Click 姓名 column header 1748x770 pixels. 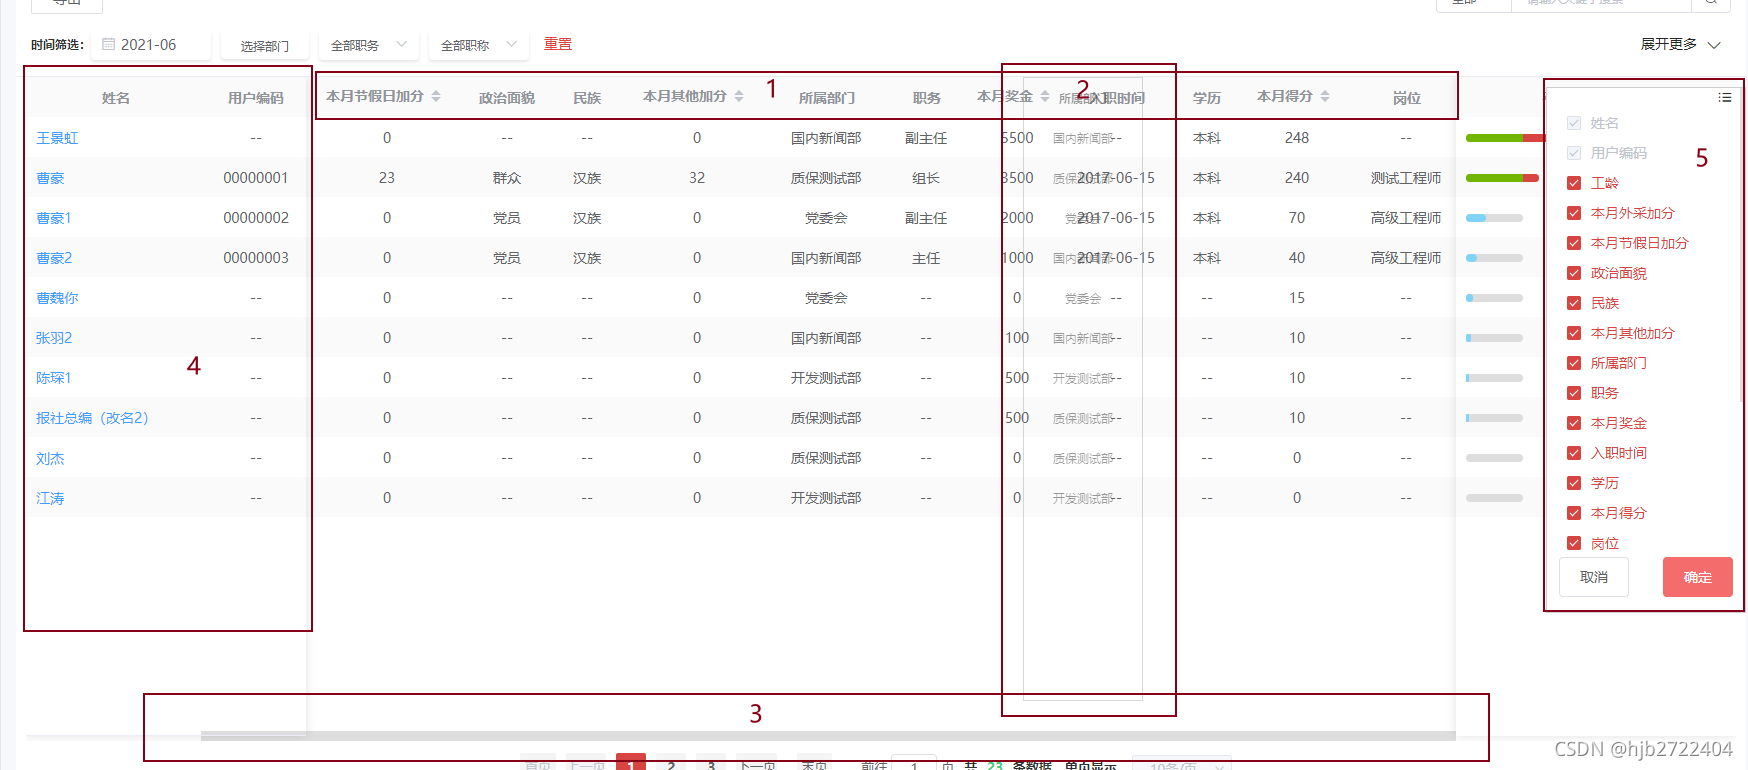click(116, 98)
